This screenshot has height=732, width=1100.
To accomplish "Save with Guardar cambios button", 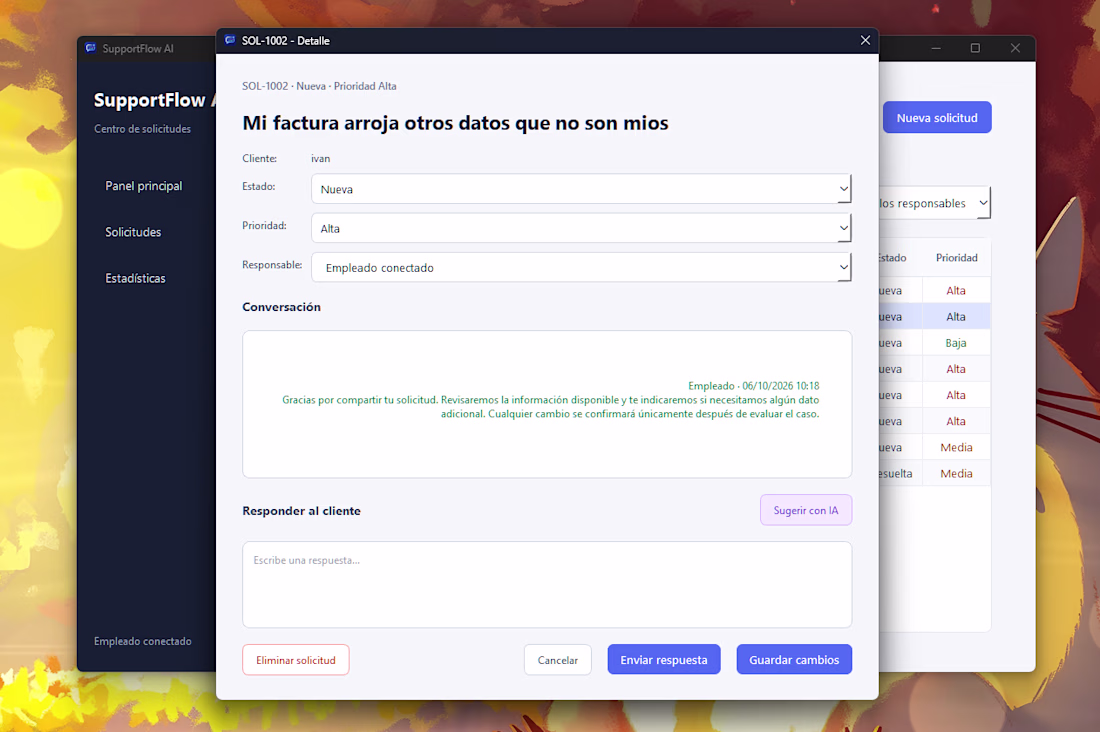I will point(794,660).
